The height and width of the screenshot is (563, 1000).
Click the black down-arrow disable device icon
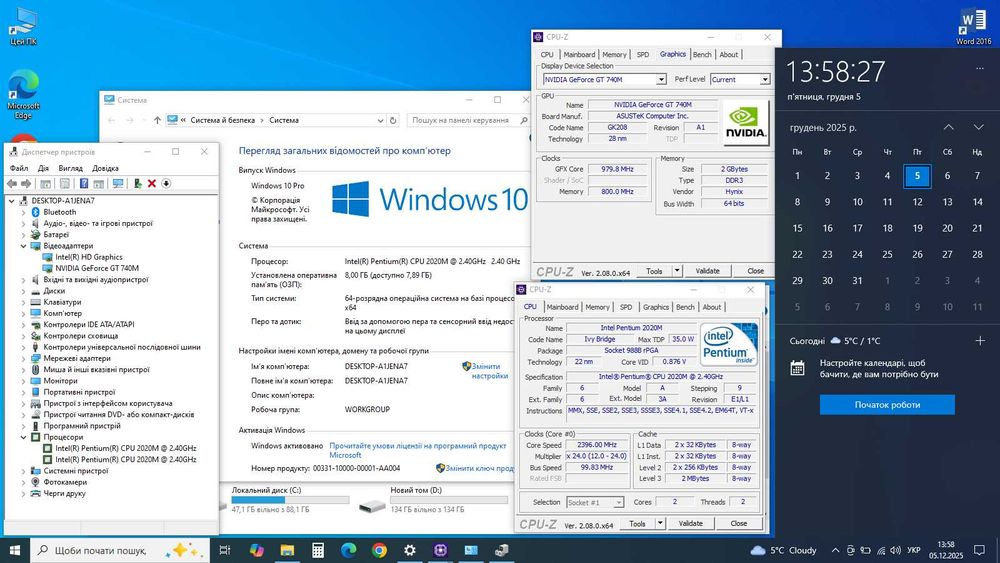pos(166,184)
